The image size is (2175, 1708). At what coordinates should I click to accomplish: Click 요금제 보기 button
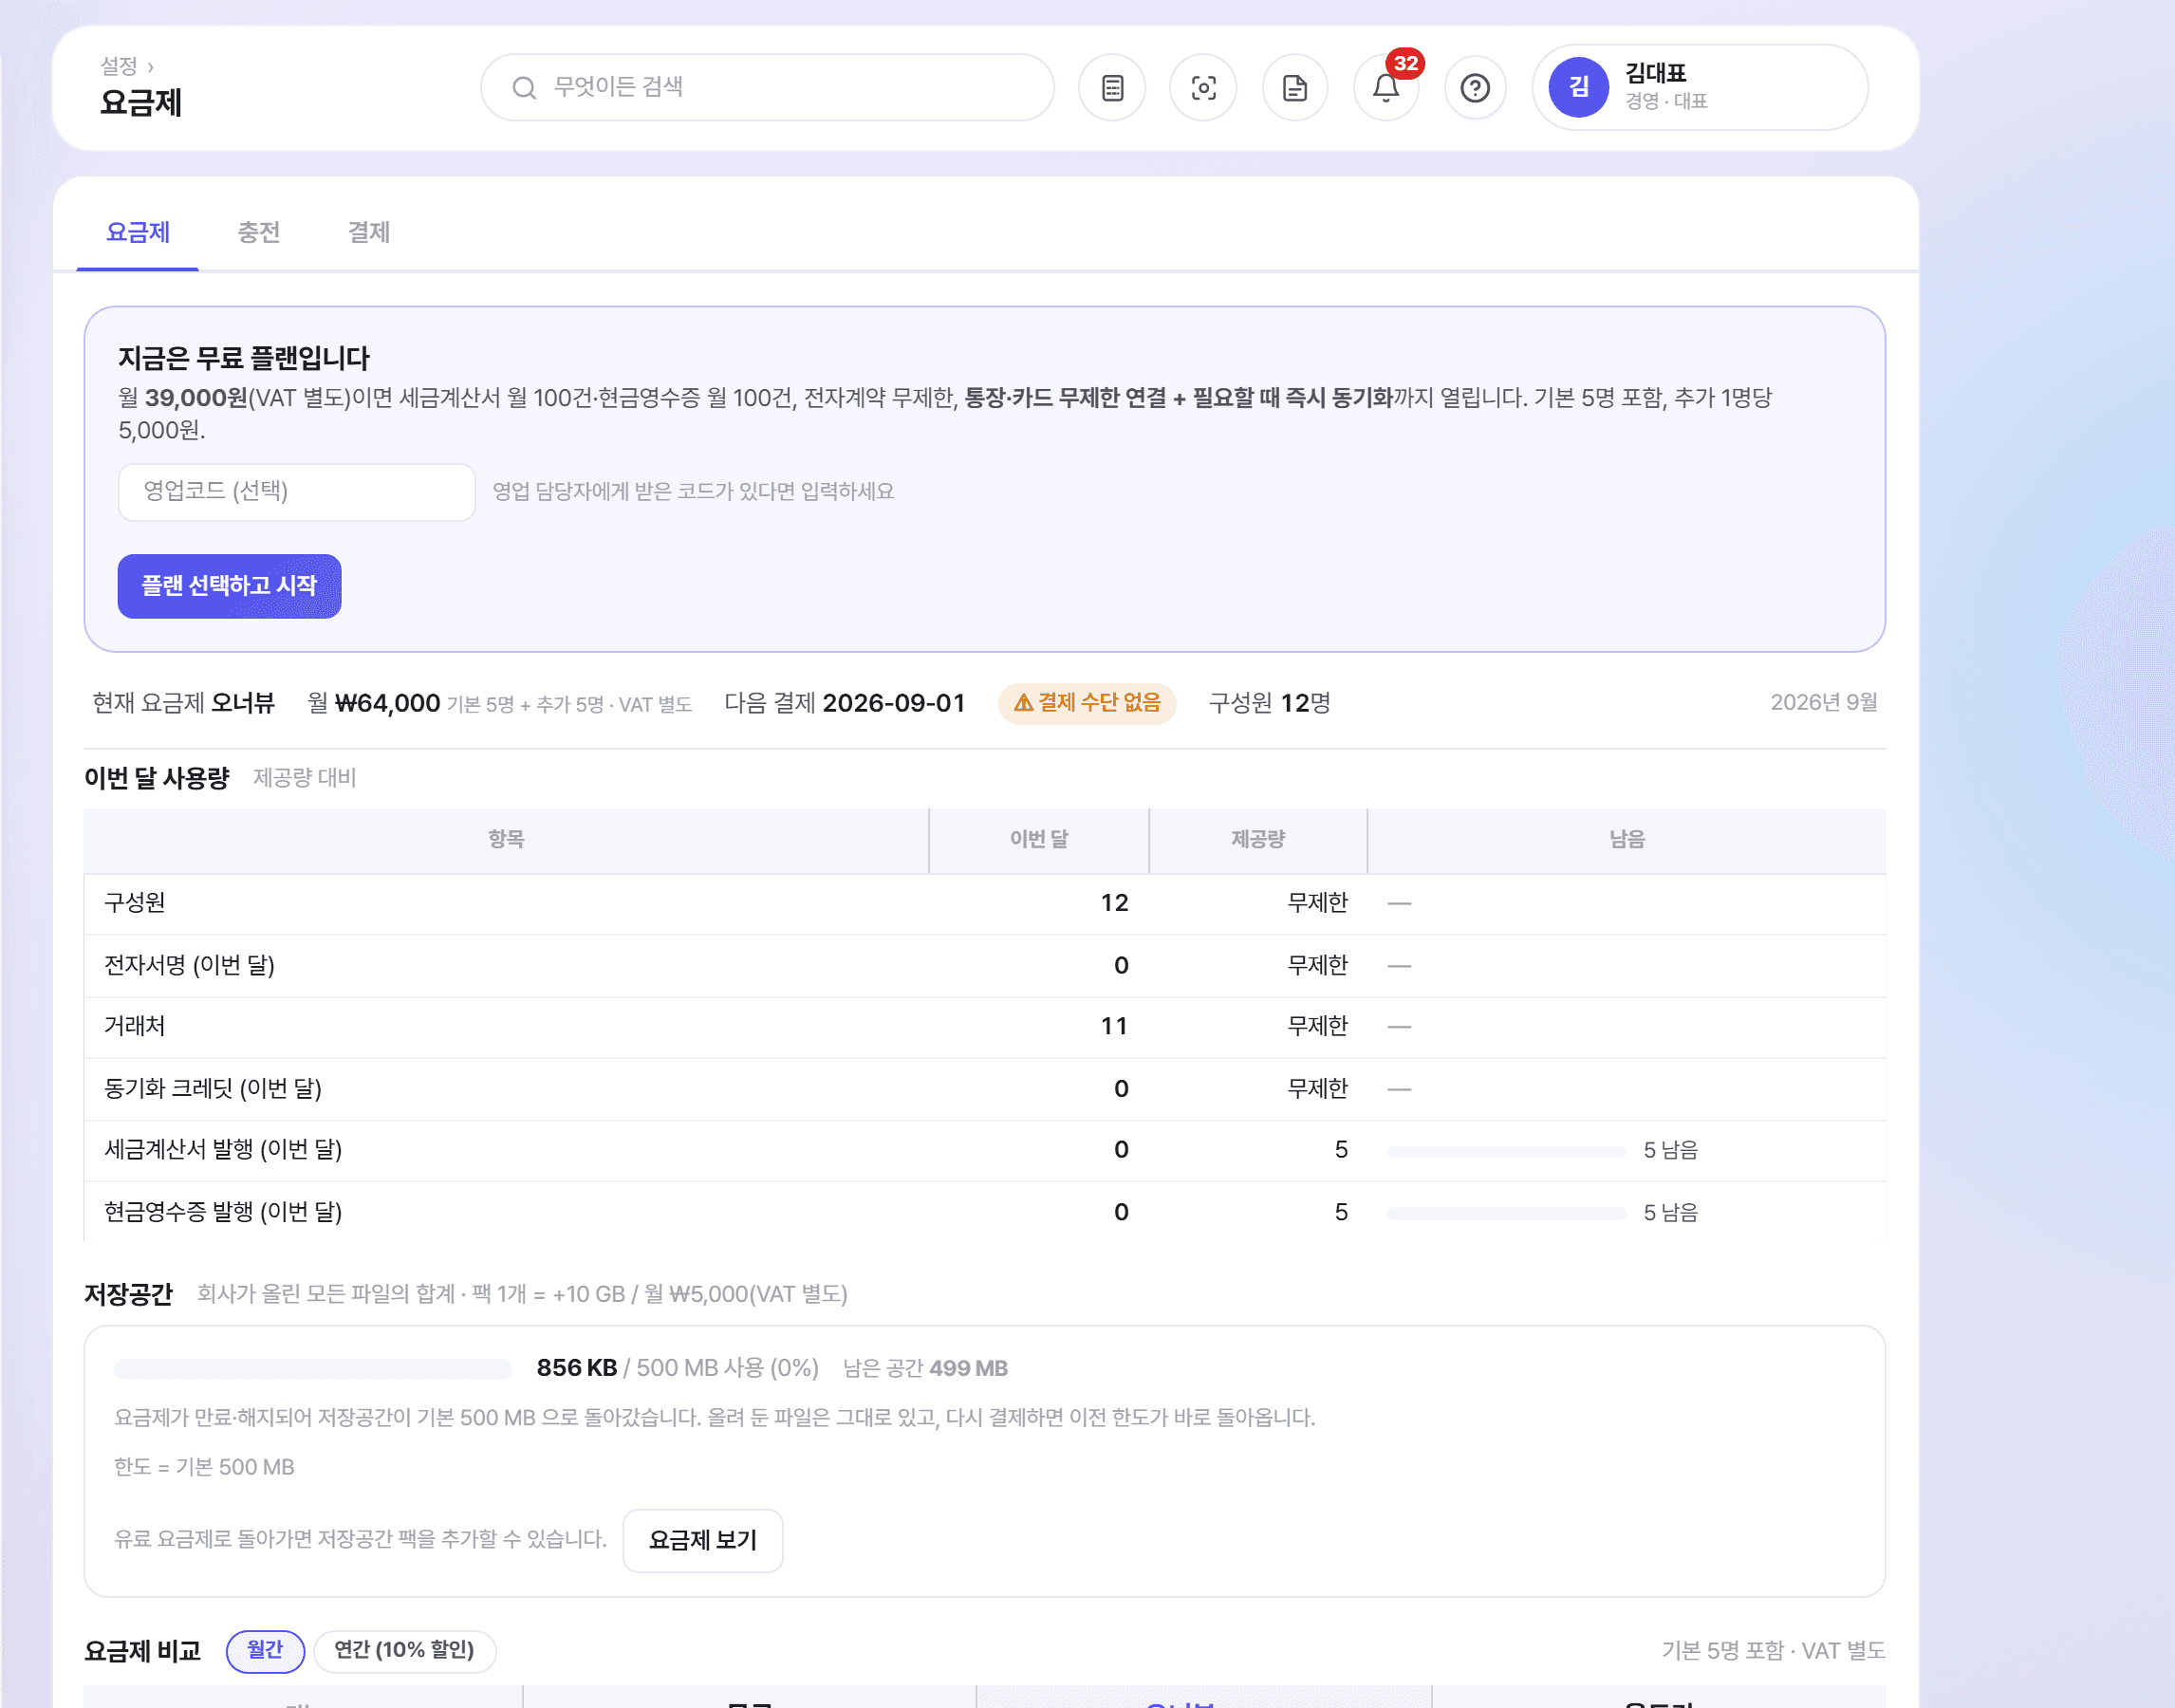point(702,1540)
